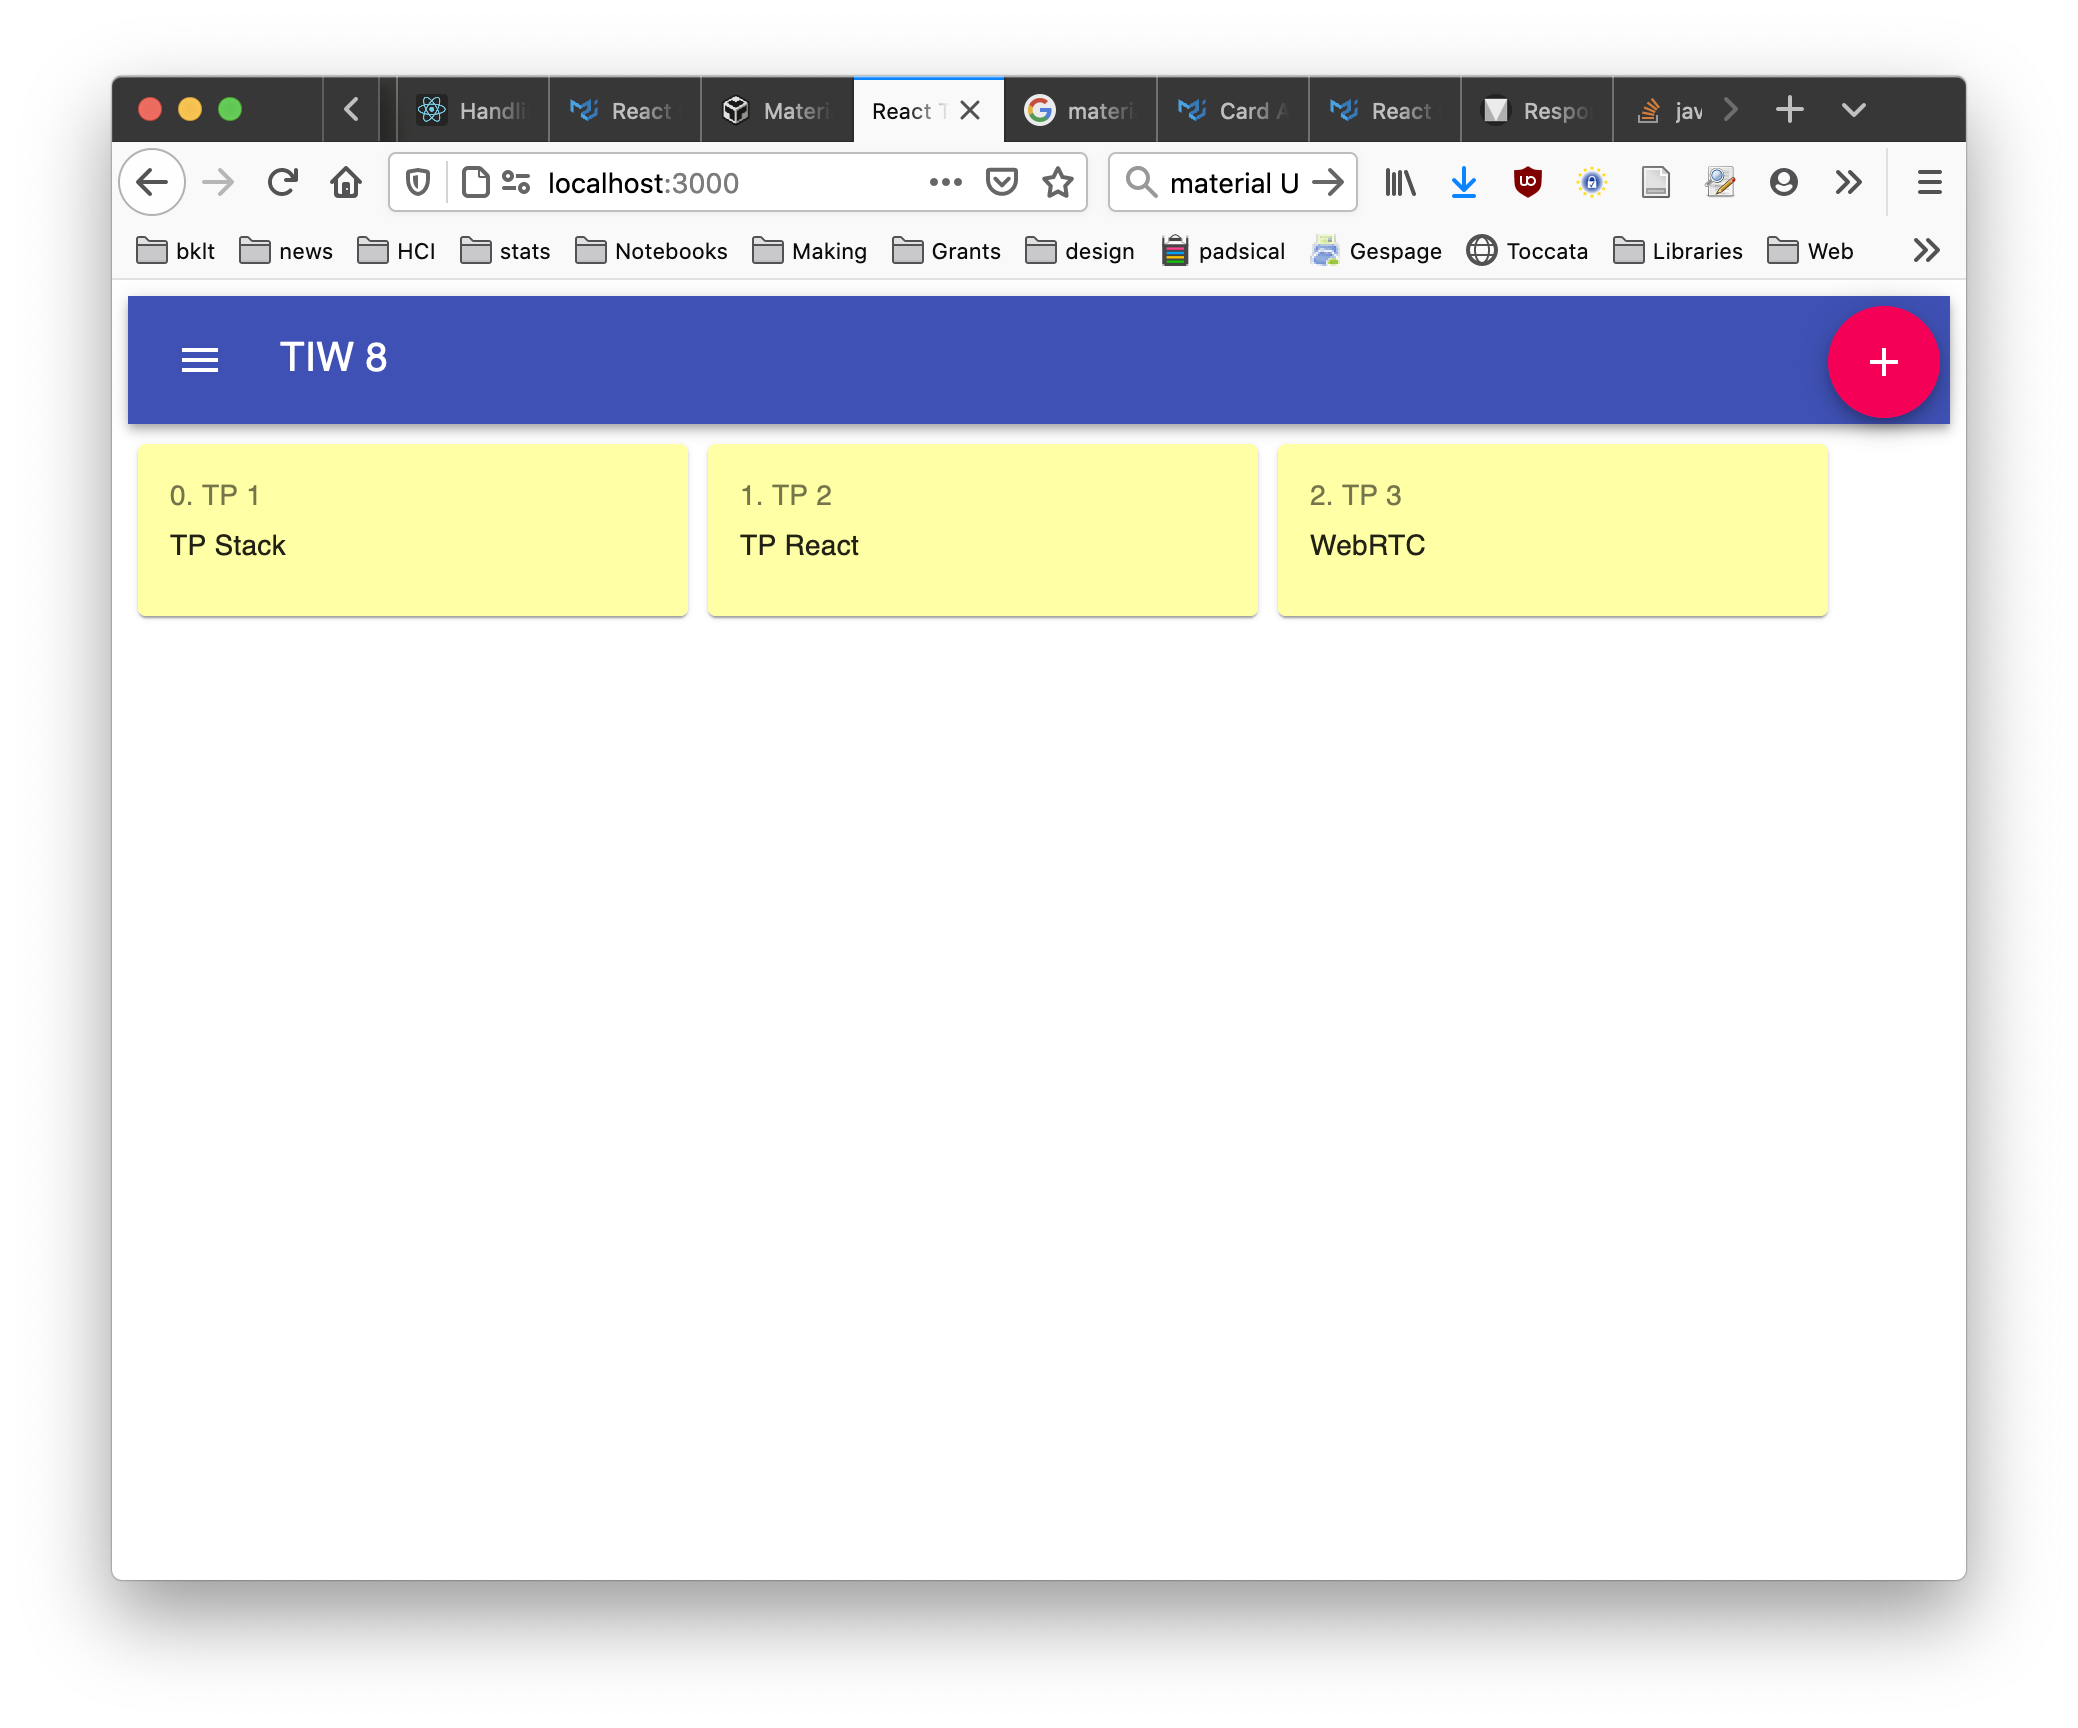This screenshot has width=2078, height=1728.
Task: Select the TP React card
Action: [983, 530]
